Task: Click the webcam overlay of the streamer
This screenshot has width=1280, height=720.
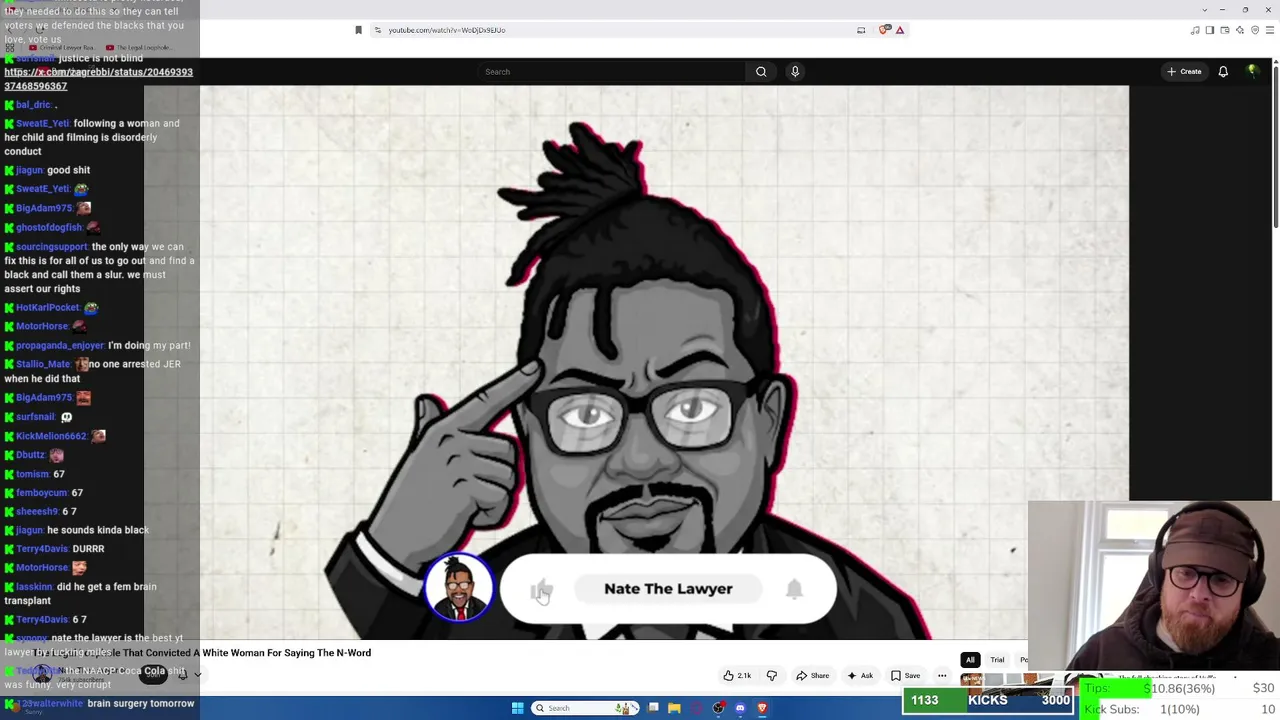Action: 1154,587
